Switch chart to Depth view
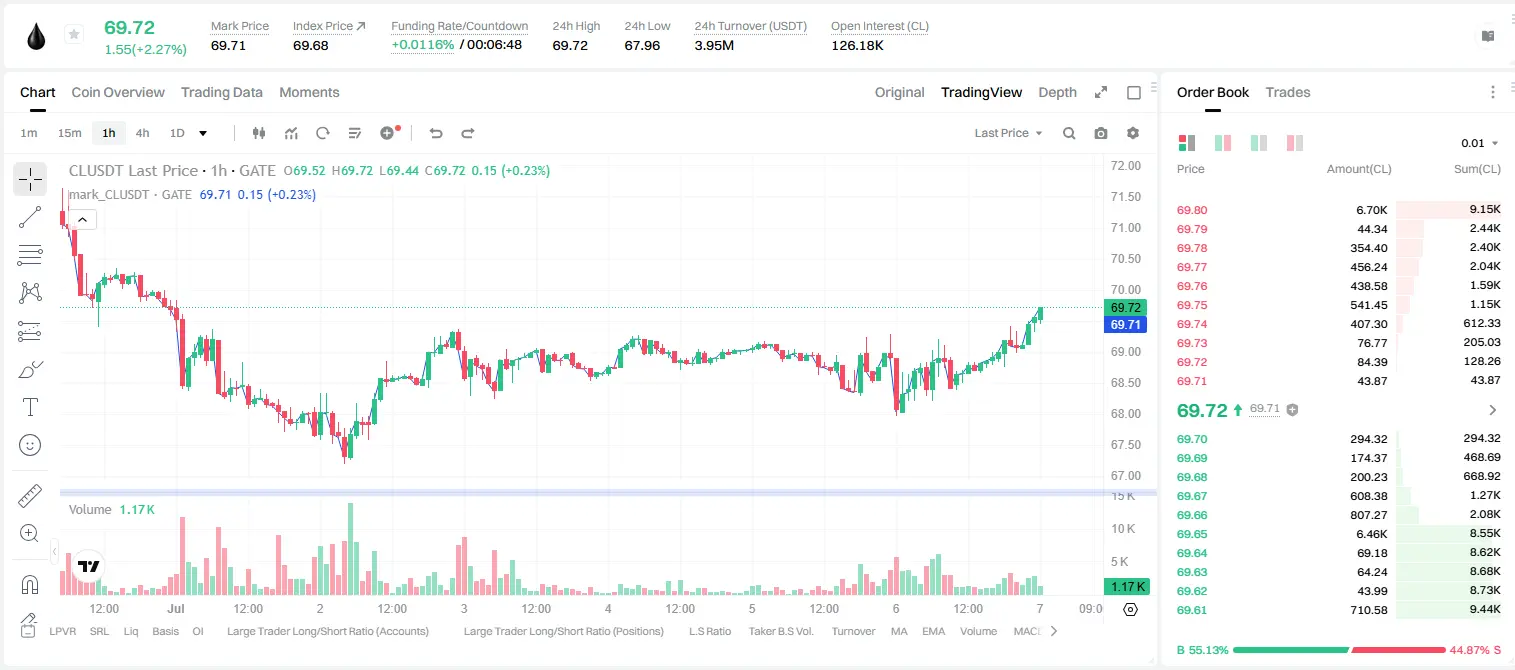This screenshot has height=670, width=1515. click(1057, 92)
